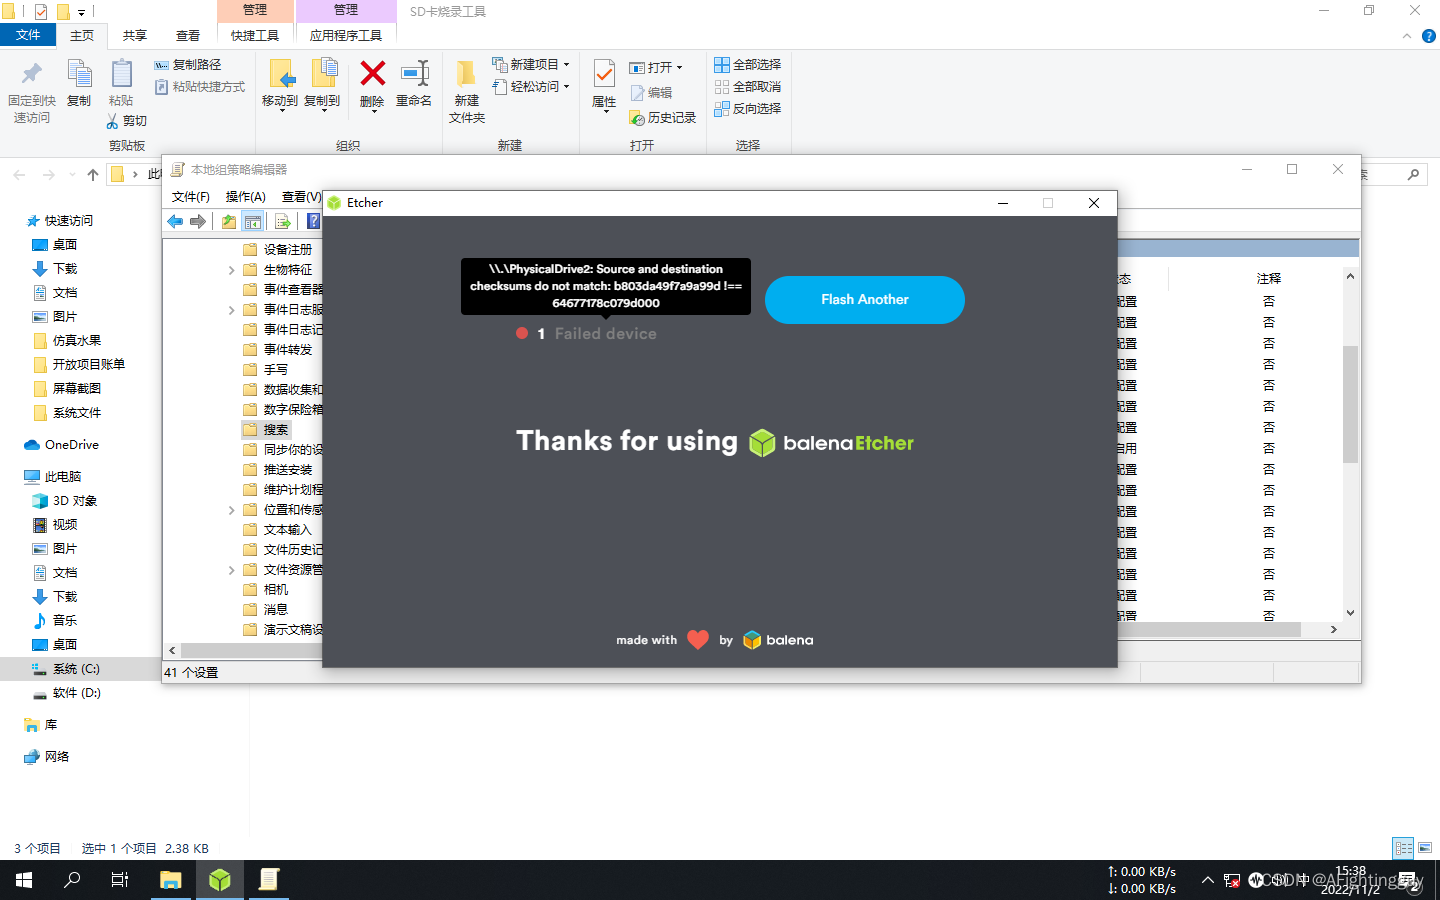Screen dimensions: 1440x900
Task: Click 全部取消 in the ribbon
Action: 748,87
